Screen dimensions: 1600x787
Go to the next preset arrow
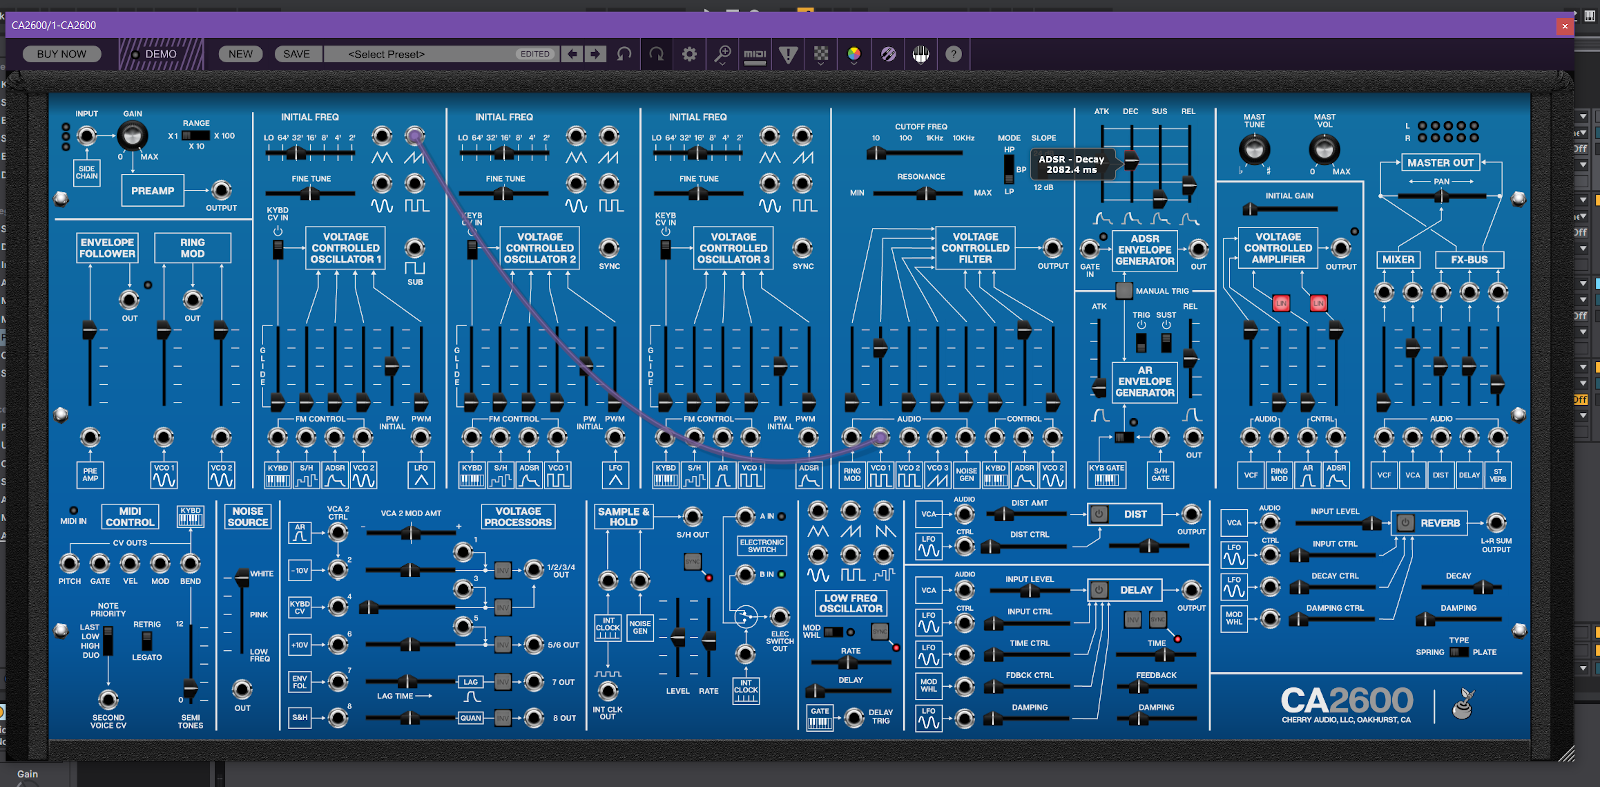pos(595,54)
